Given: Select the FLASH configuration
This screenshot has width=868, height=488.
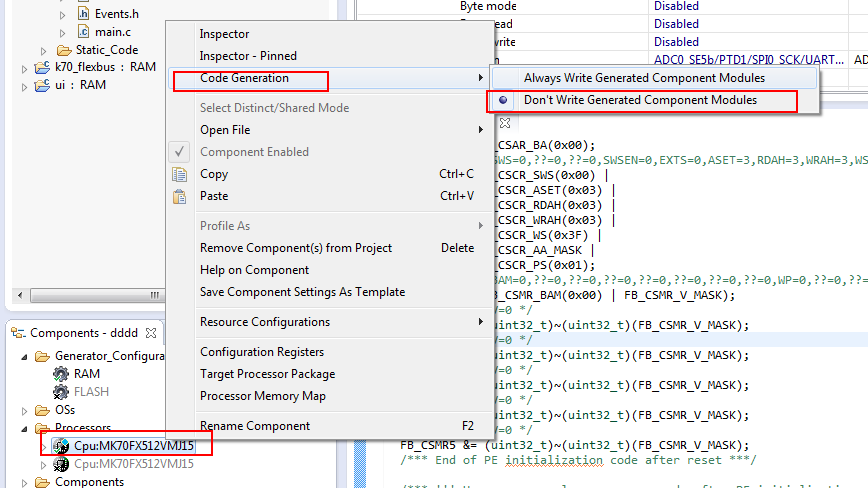Looking at the screenshot, I should (x=91, y=392).
